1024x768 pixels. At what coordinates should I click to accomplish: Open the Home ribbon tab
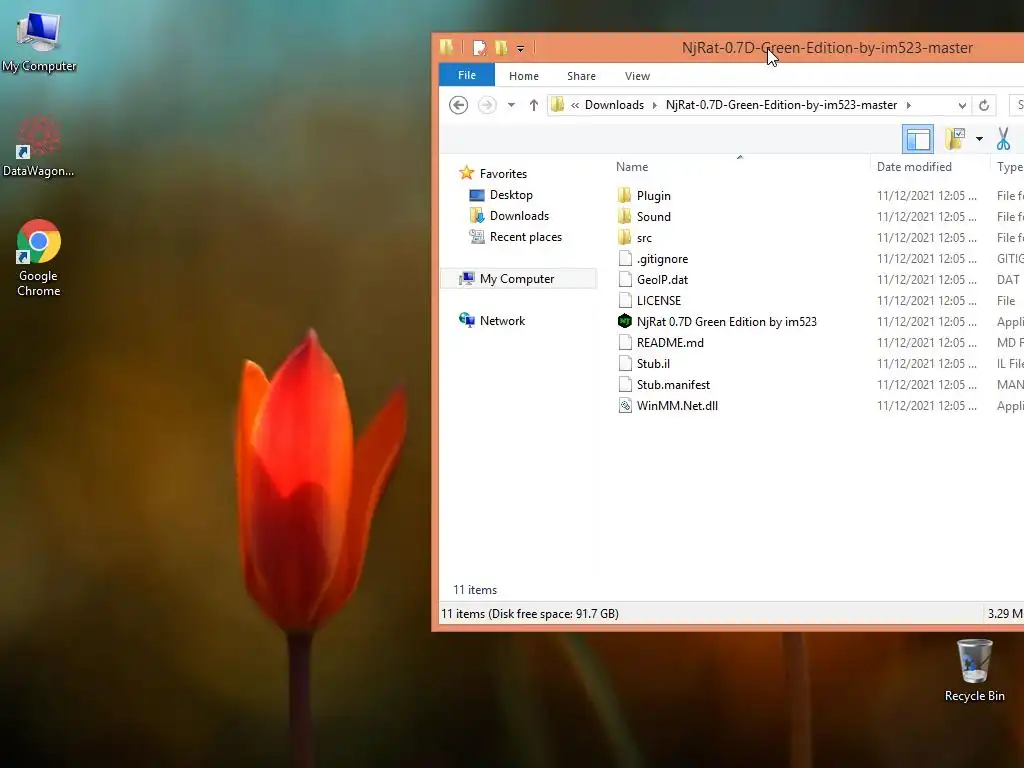pyautogui.click(x=524, y=76)
